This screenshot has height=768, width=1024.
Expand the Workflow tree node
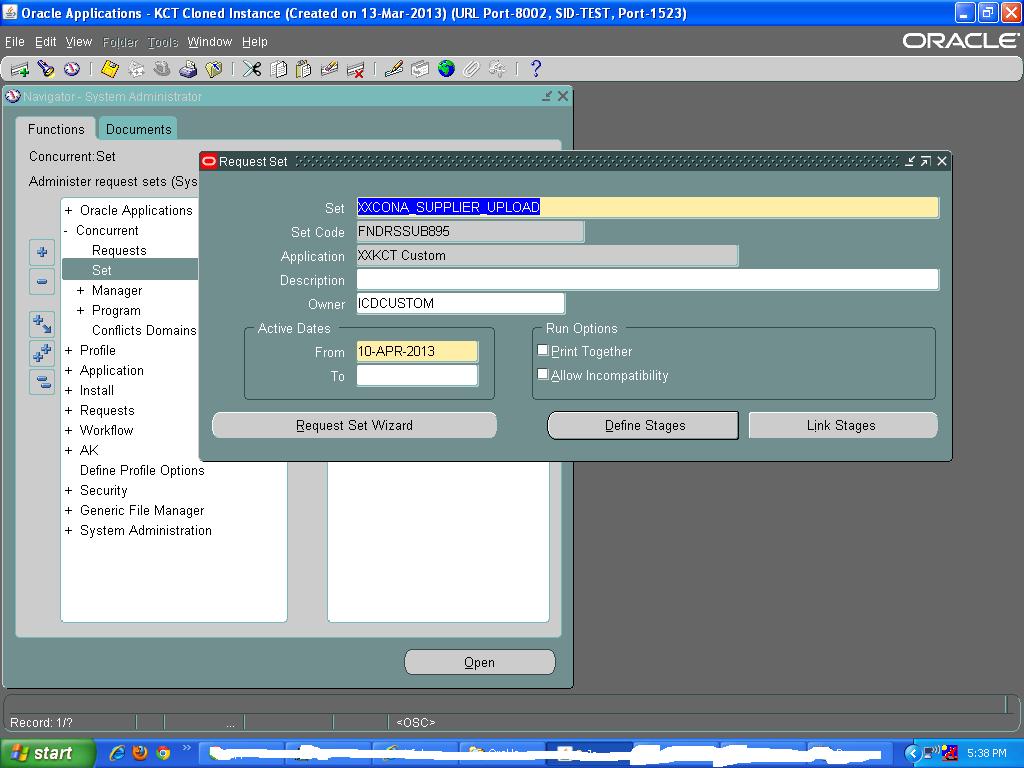[69, 430]
